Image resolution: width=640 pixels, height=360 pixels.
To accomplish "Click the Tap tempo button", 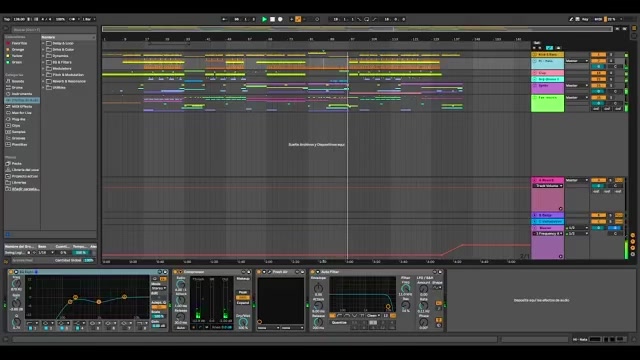I will [x=7, y=19].
